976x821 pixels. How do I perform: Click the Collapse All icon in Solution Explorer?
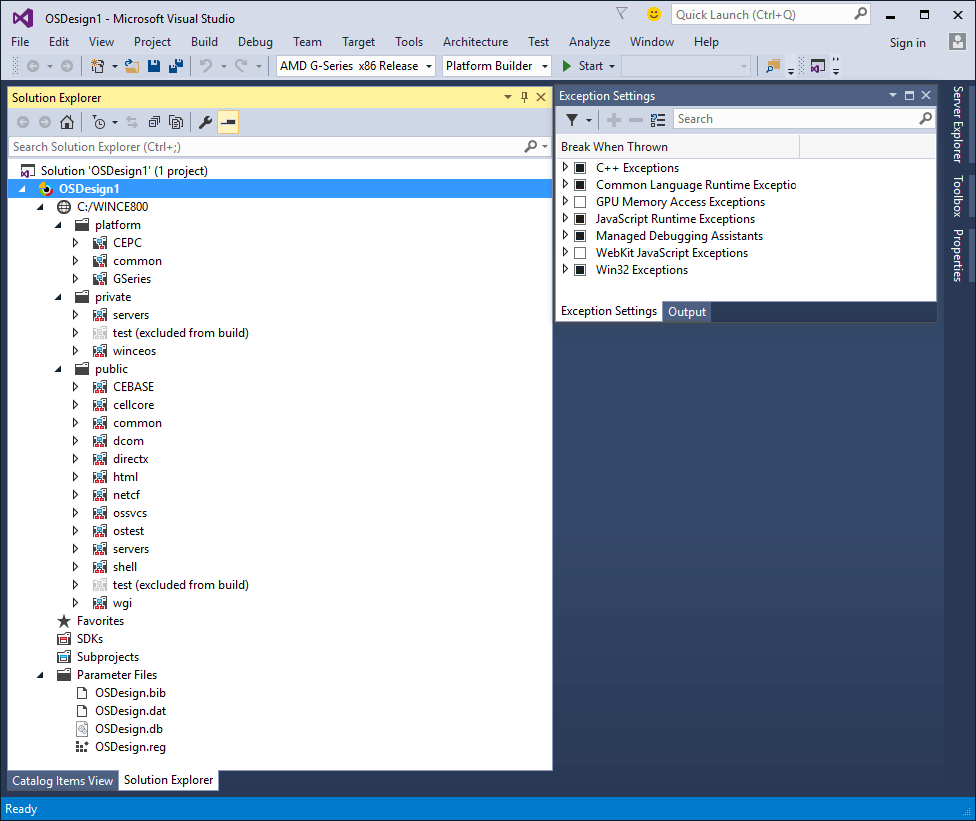click(x=154, y=122)
